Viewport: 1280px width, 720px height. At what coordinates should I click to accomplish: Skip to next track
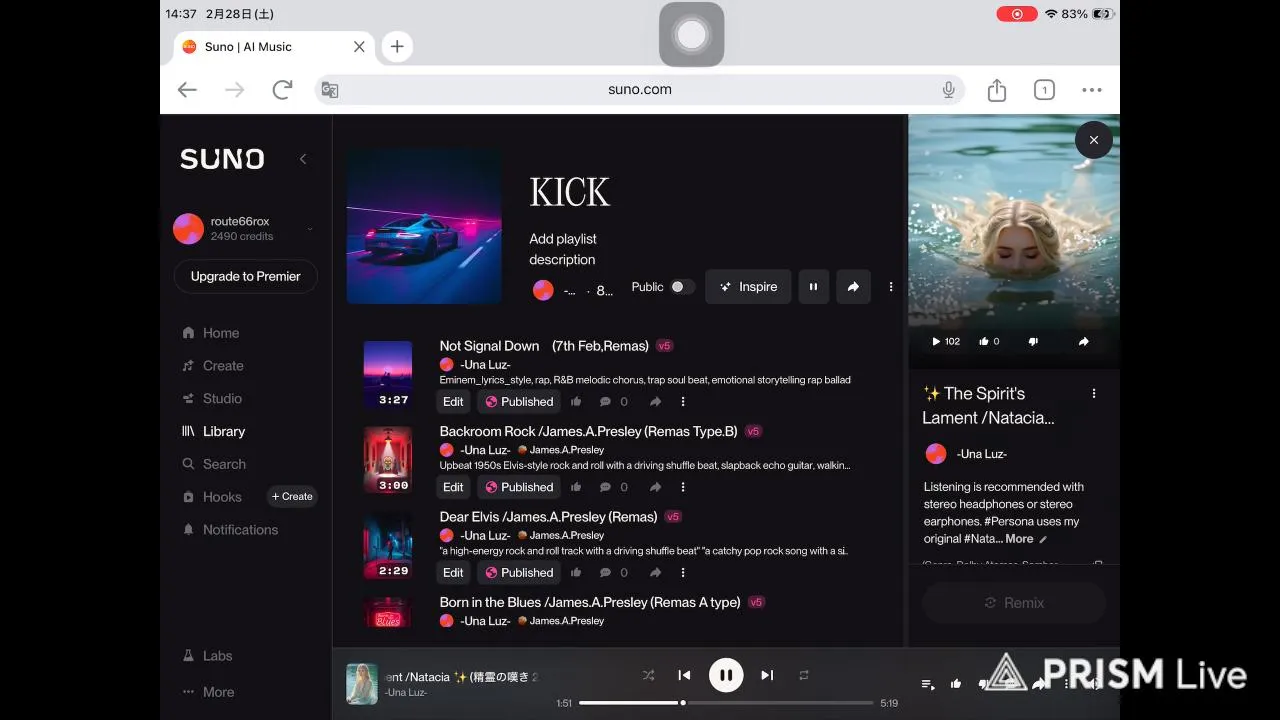point(767,675)
